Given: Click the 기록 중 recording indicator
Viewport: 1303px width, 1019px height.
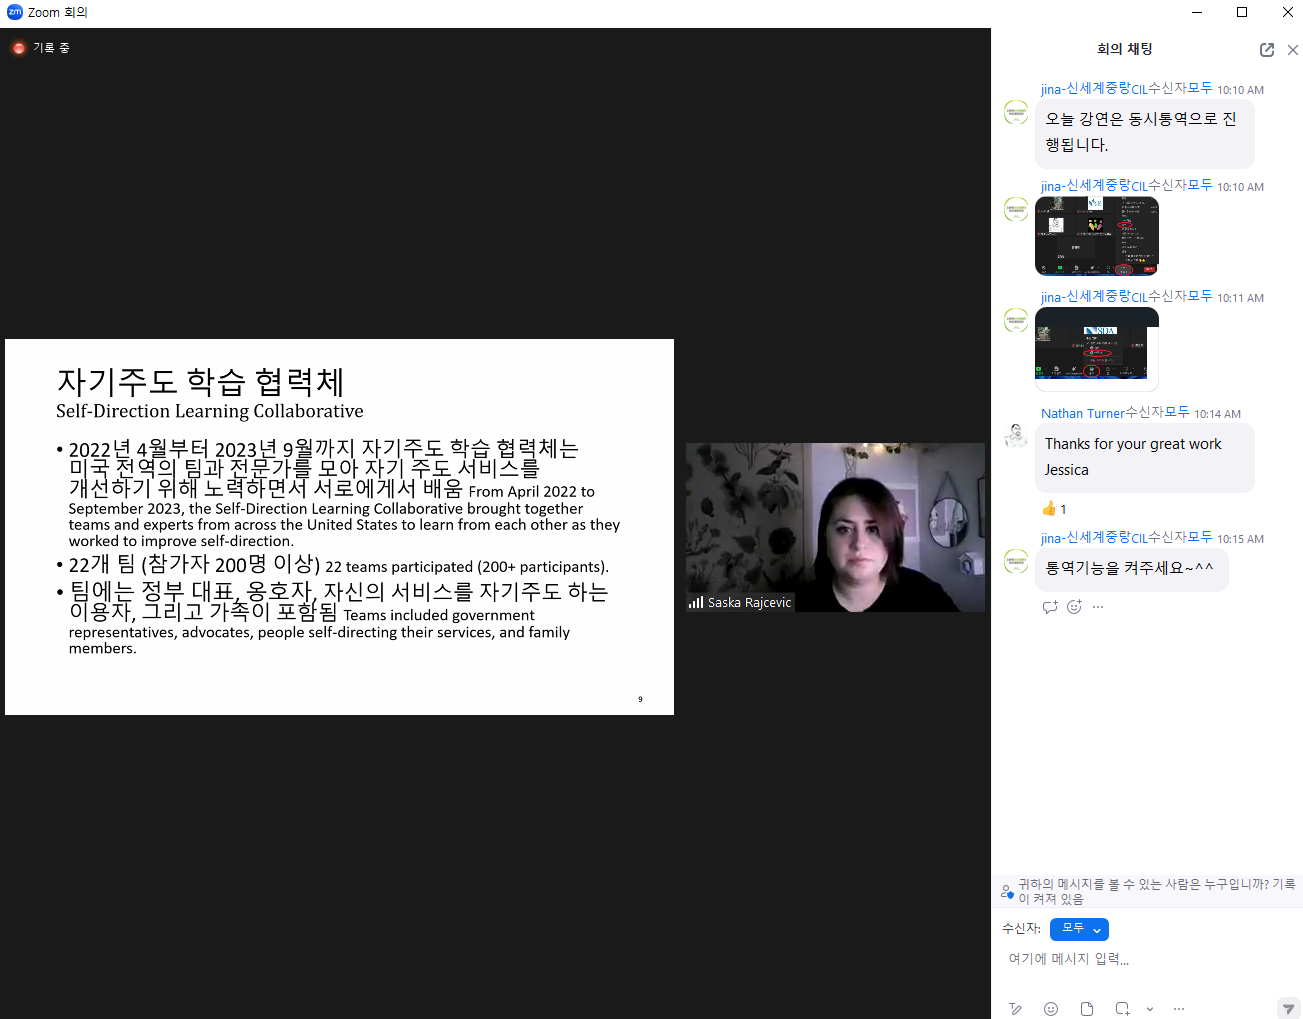Looking at the screenshot, I should click(41, 48).
